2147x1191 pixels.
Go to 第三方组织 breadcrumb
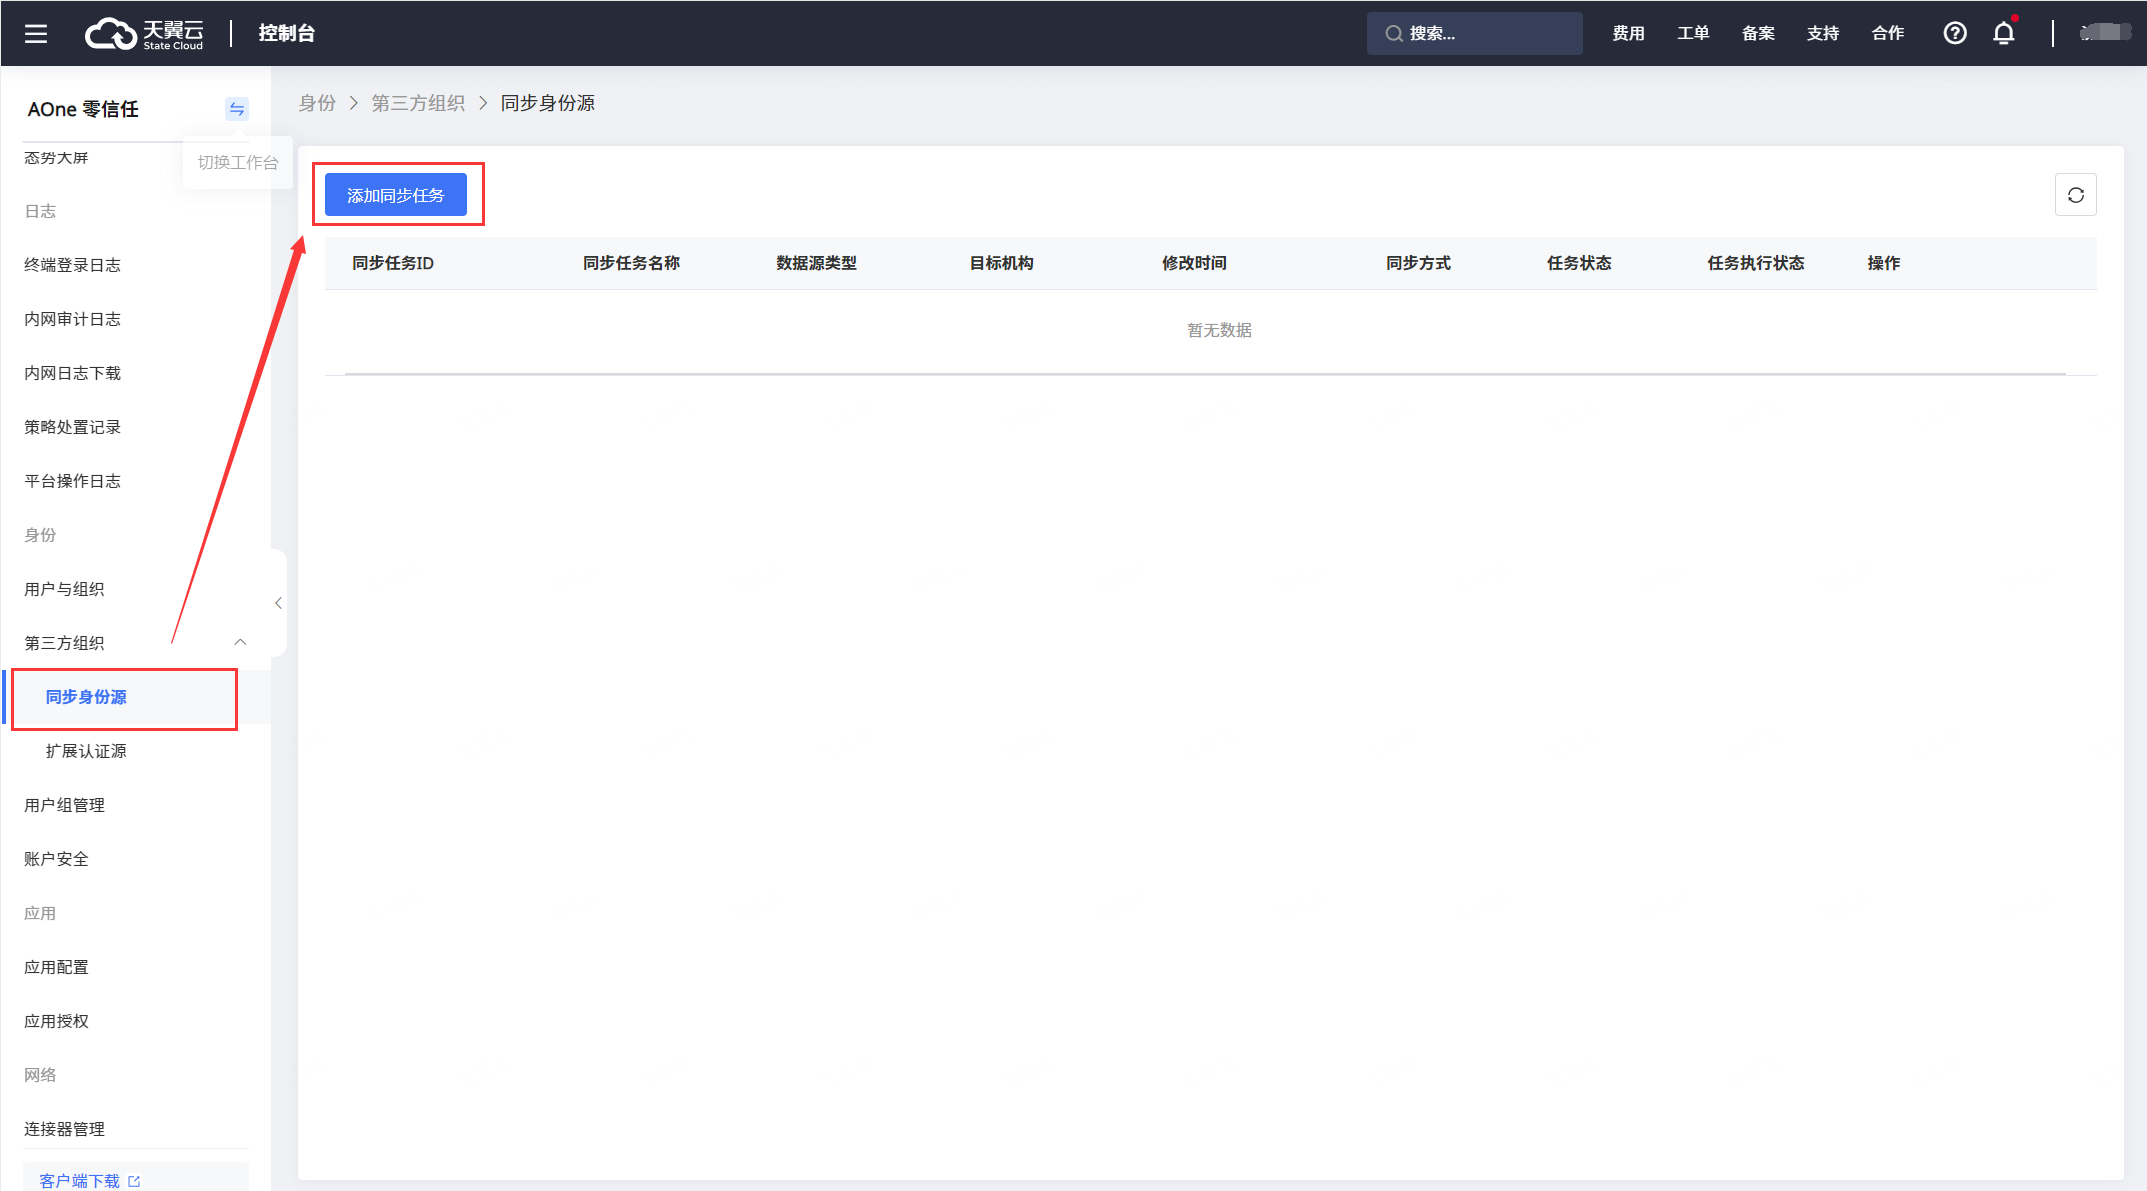[x=418, y=103]
